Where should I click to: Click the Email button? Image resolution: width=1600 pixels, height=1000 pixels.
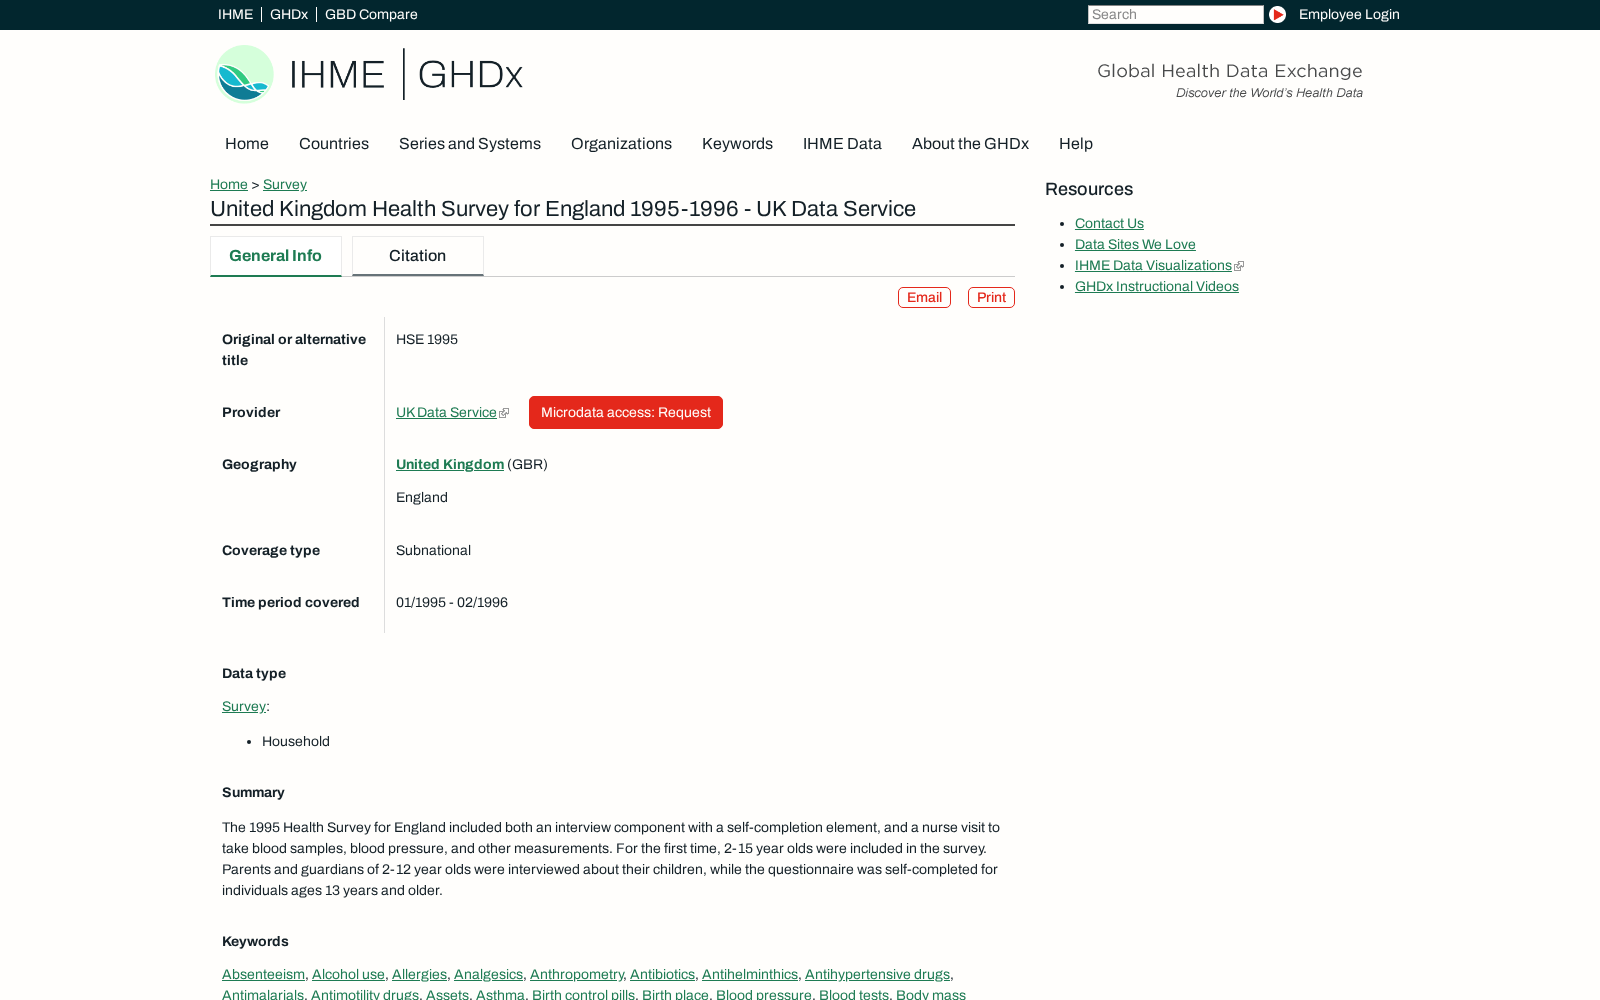point(924,297)
